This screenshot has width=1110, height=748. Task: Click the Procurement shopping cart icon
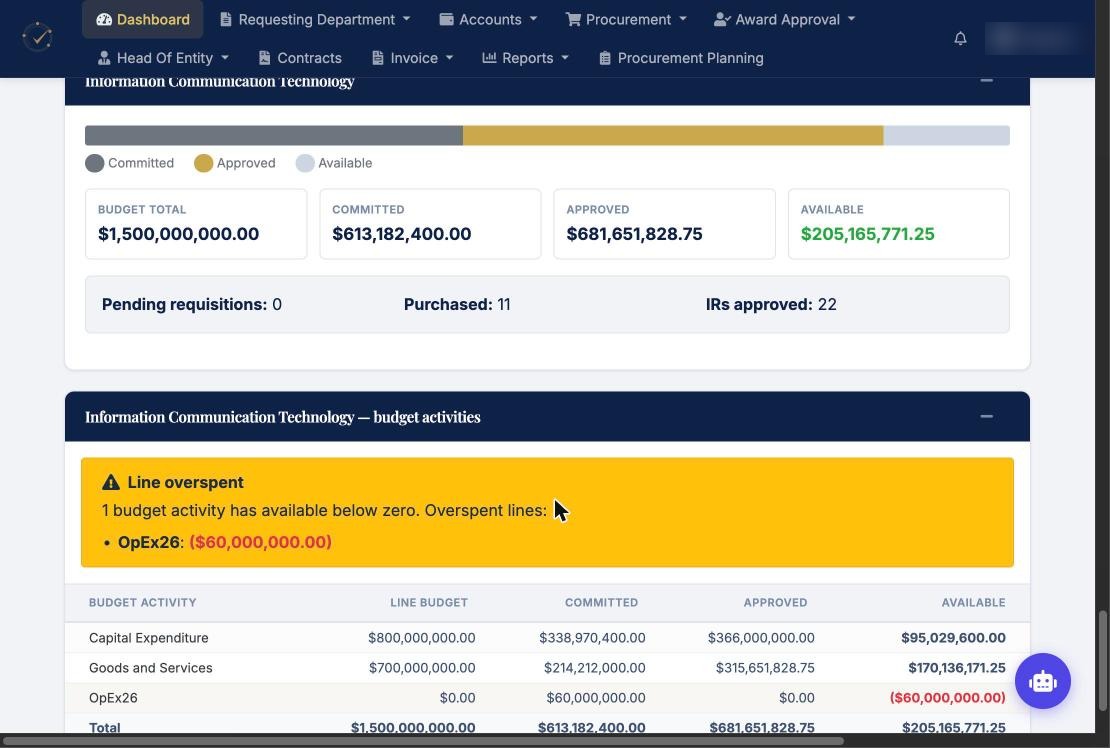pyautogui.click(x=573, y=19)
